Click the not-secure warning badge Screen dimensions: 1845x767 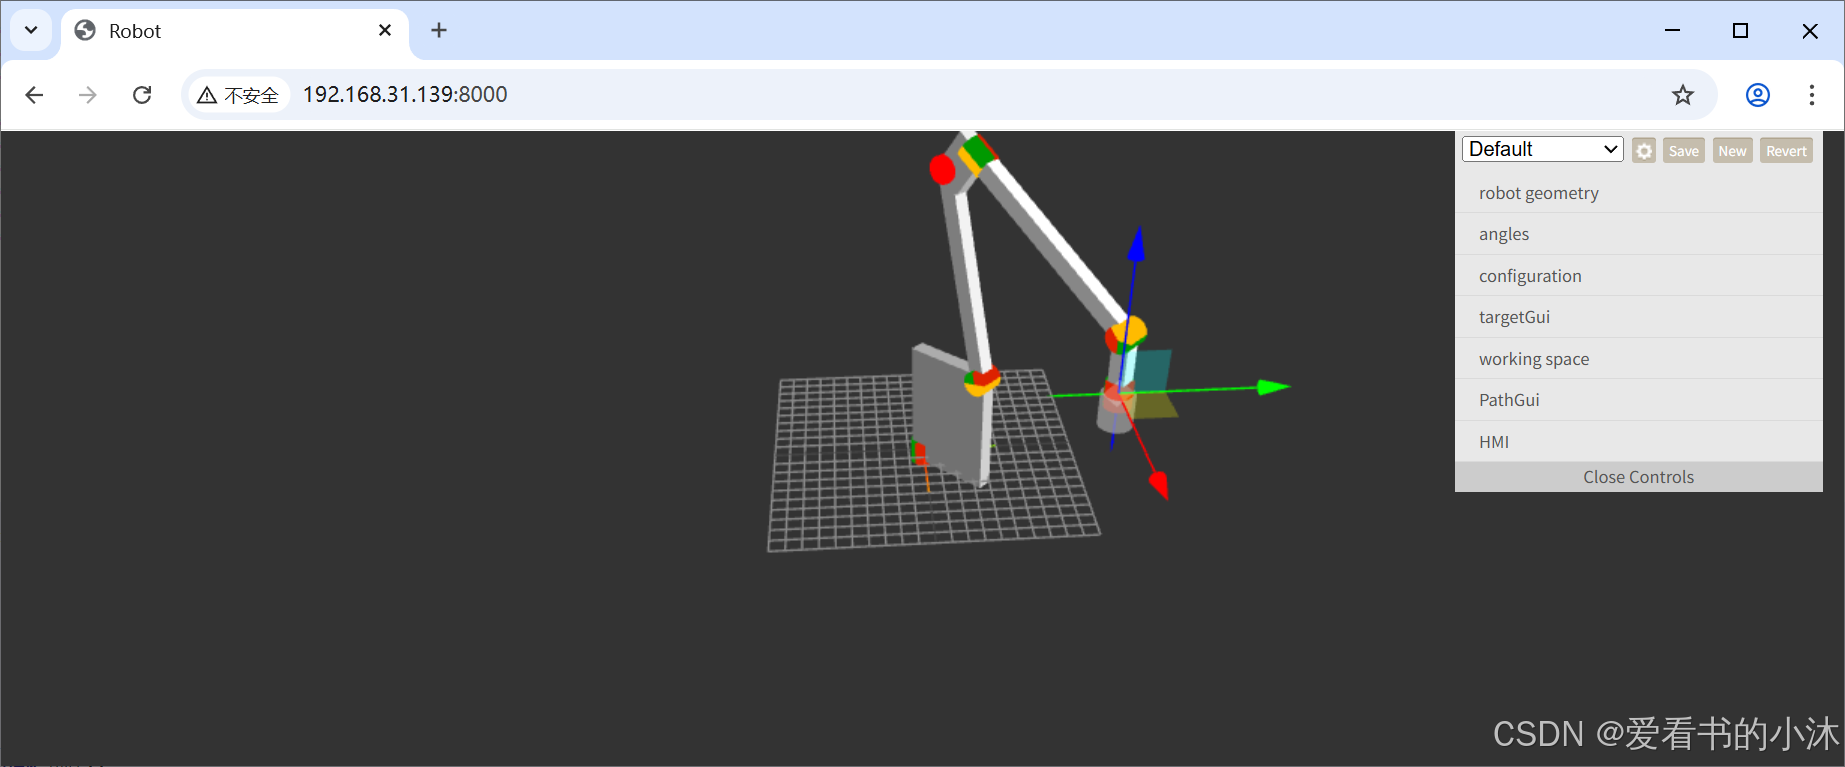[238, 95]
